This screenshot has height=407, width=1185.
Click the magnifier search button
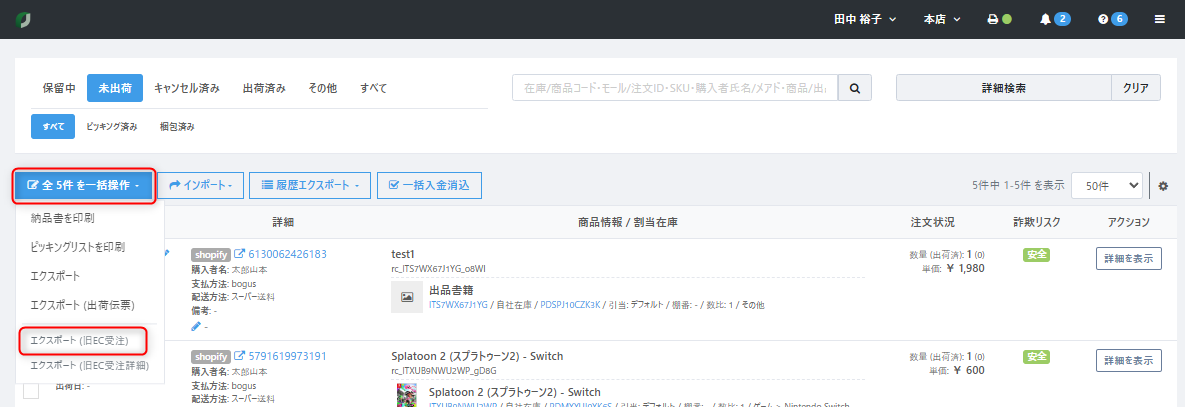pos(855,88)
